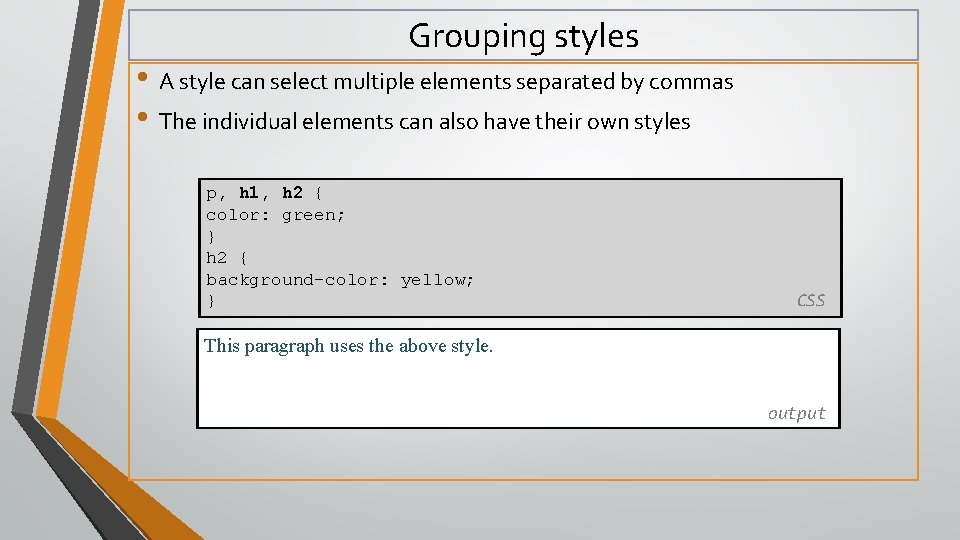
Task: Select bullet 'The individual elements can also have'
Action: click(424, 121)
